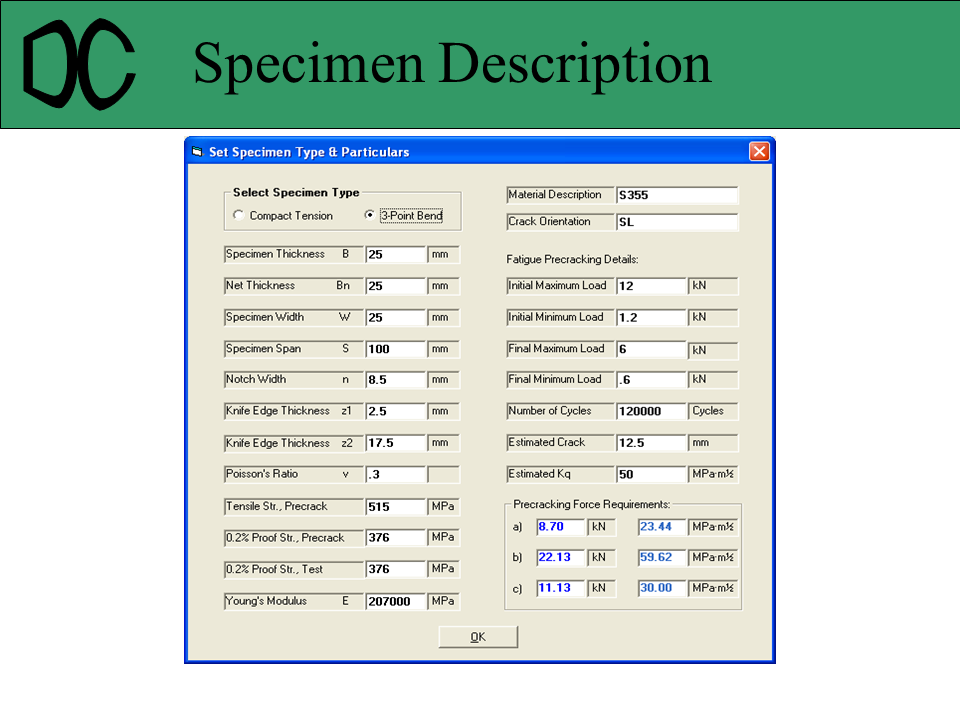Click the dialog title bar icon
This screenshot has width=960, height=720.
(x=197, y=152)
